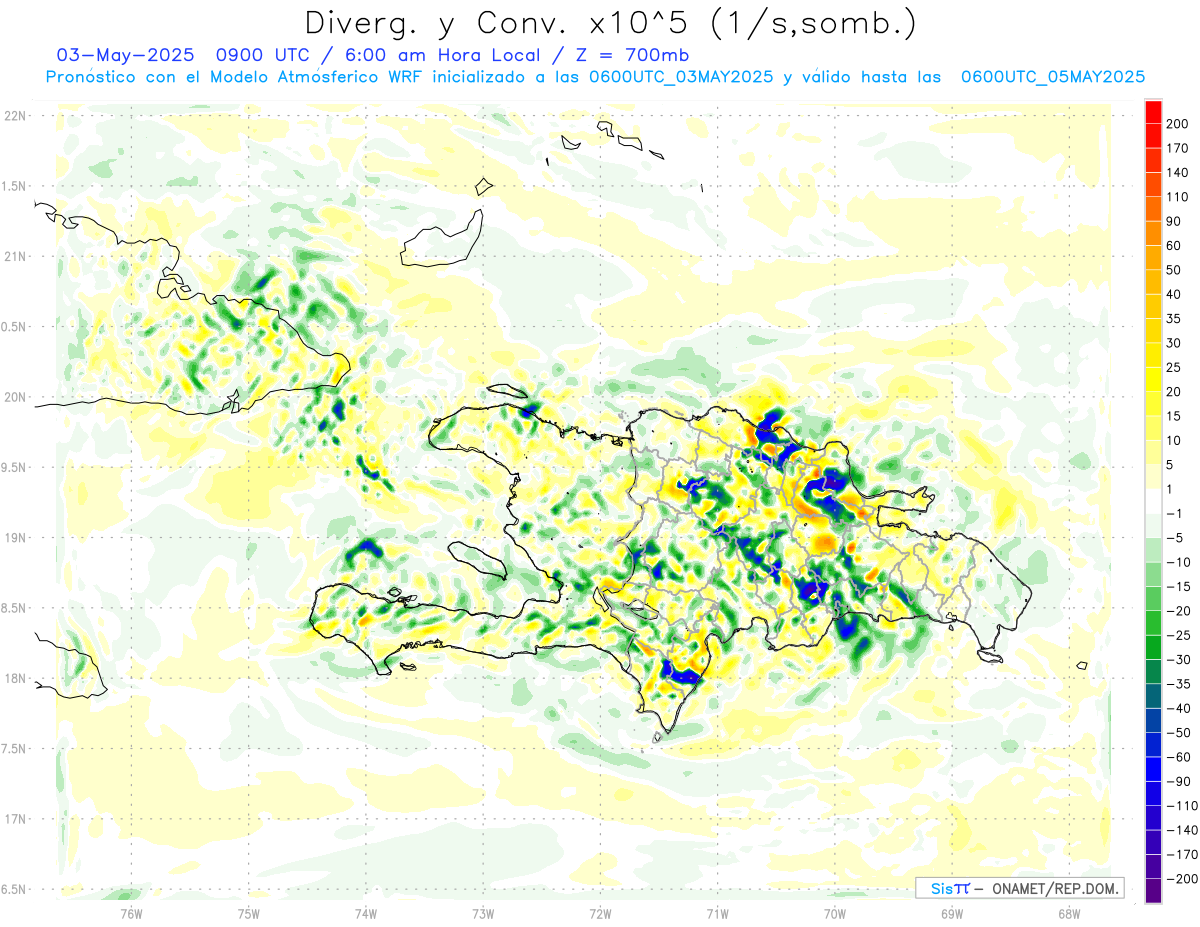This screenshot has width=1200, height=927.
Task: Click the "71W" longitude label
Action: pyautogui.click(x=717, y=913)
